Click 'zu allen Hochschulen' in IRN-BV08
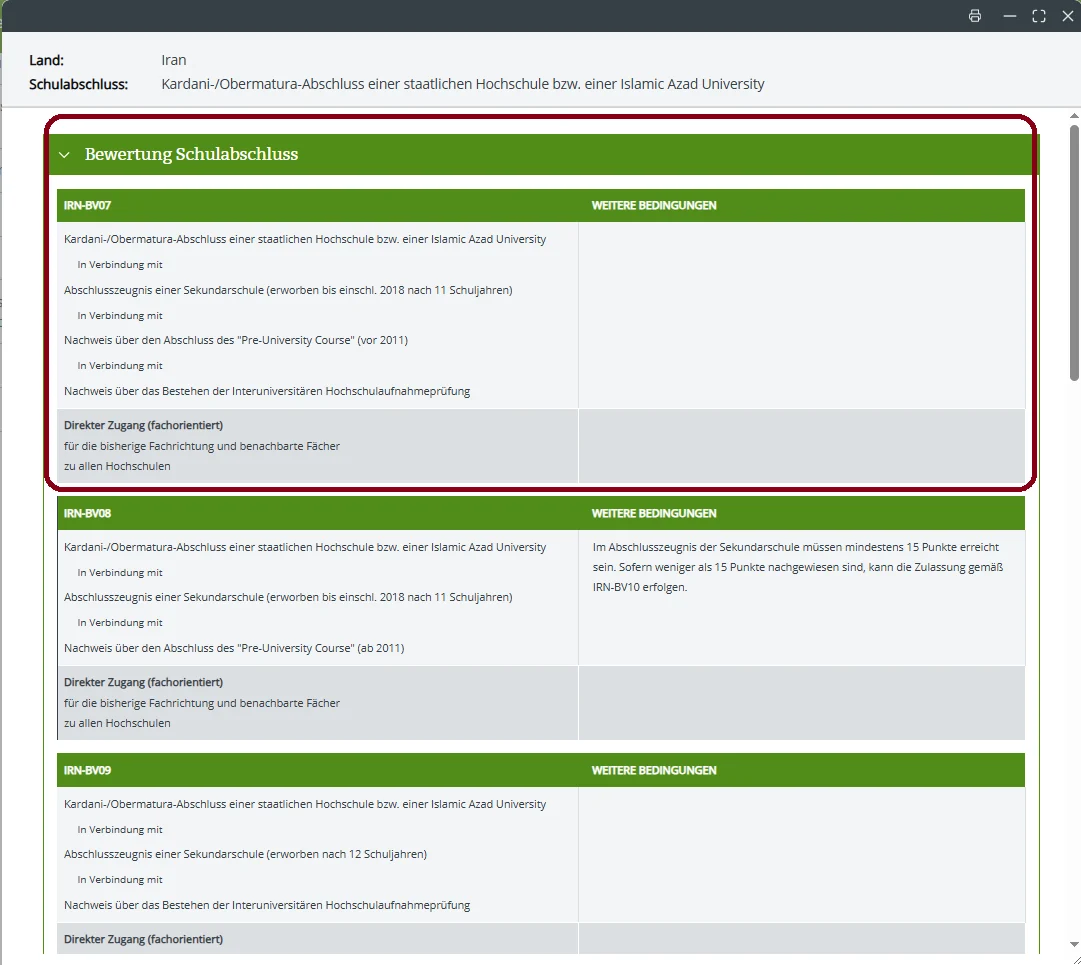Viewport: 1081px width, 965px height. tap(117, 724)
